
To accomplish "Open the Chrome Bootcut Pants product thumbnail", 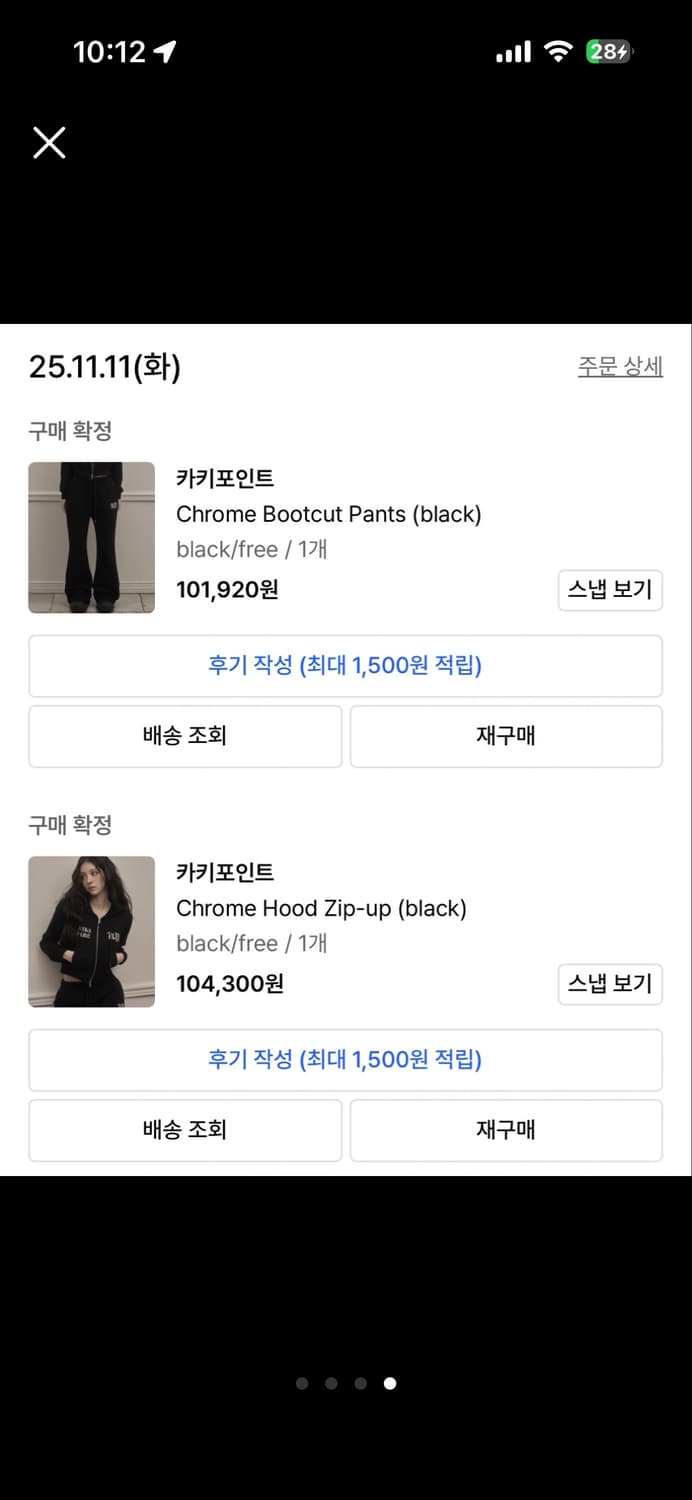I will (x=91, y=537).
